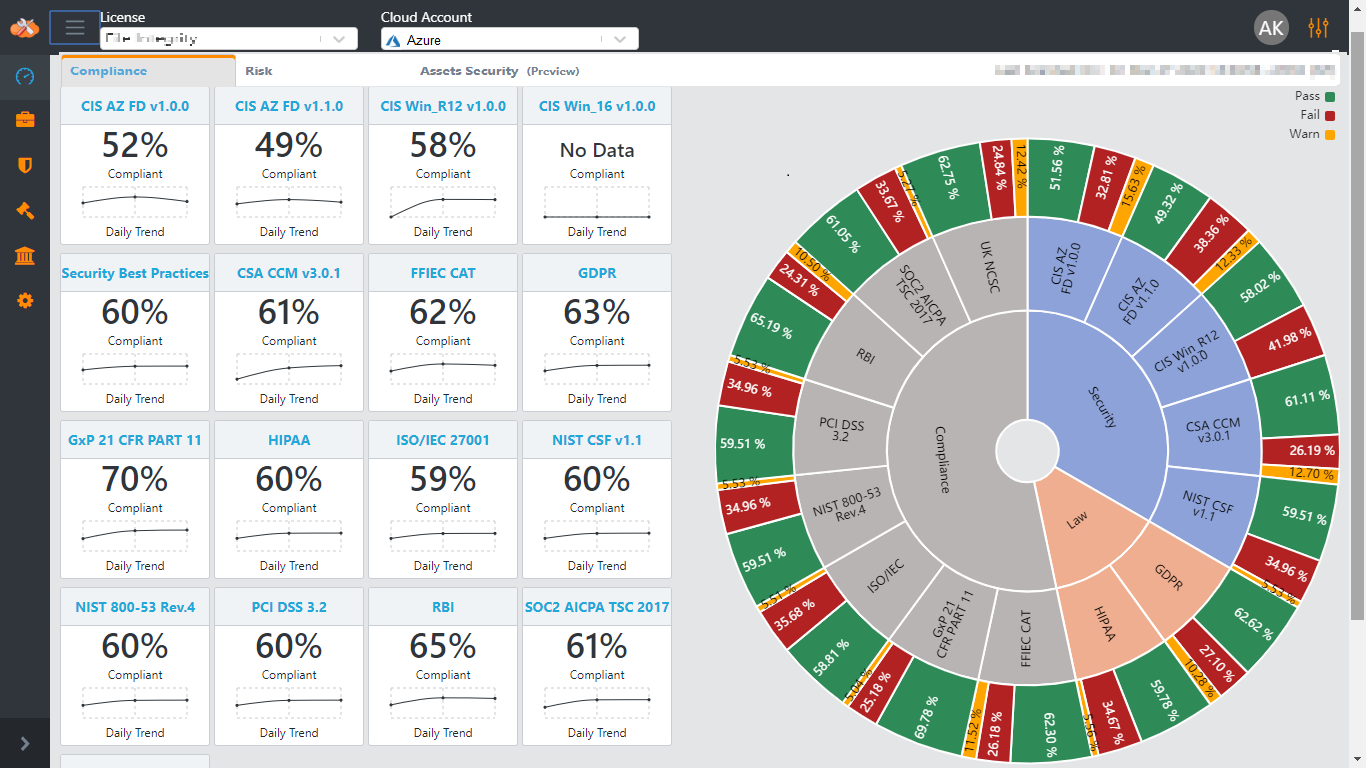Screen dimensions: 1366x768
Task: Open the ISO/IEC 27001 card title
Action: pos(443,440)
